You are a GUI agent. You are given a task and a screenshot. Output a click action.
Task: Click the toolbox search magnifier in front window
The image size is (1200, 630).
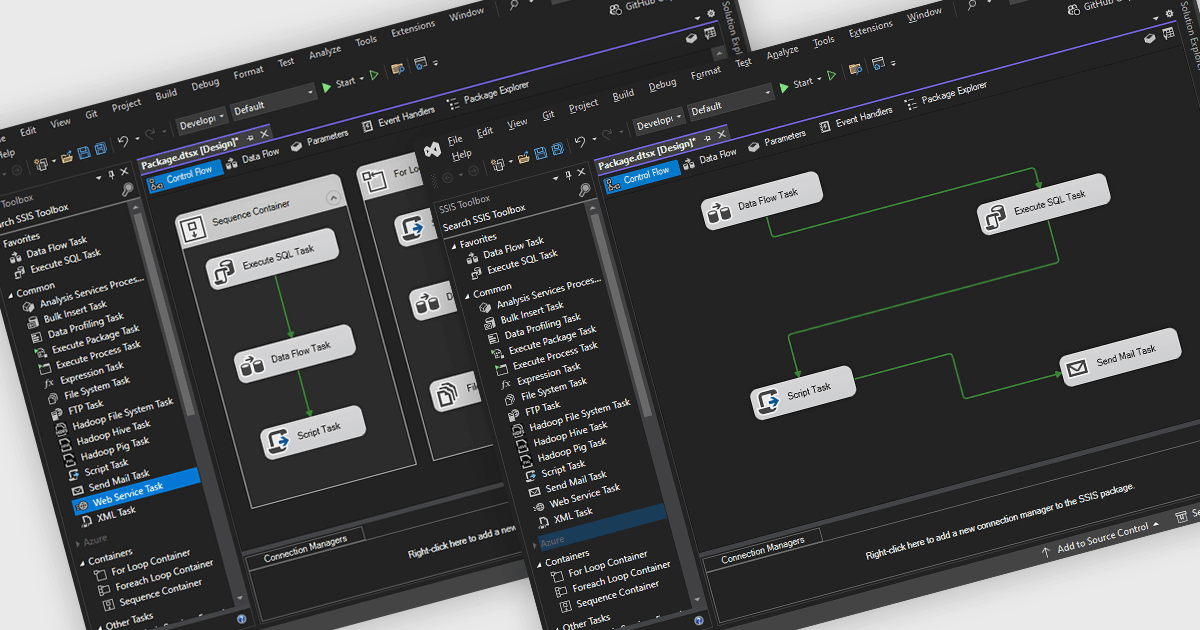pos(584,188)
